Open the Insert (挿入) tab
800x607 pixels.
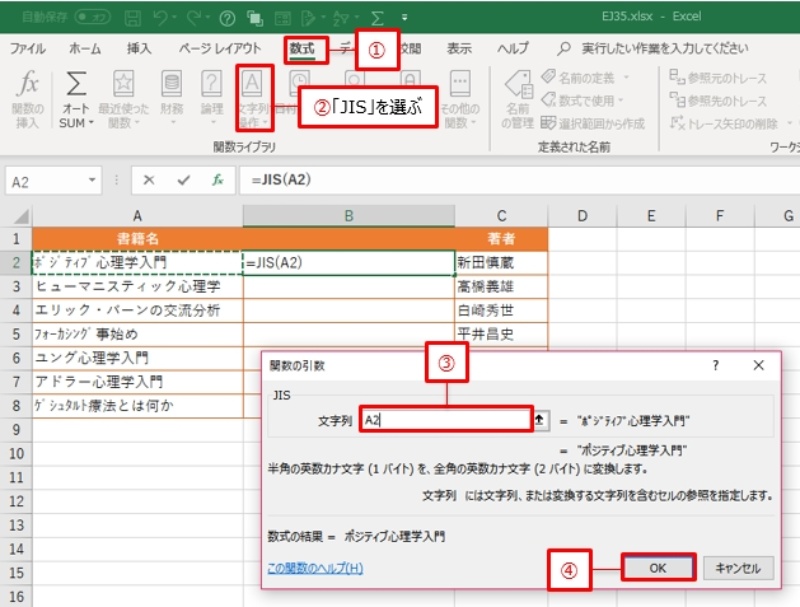(139, 48)
